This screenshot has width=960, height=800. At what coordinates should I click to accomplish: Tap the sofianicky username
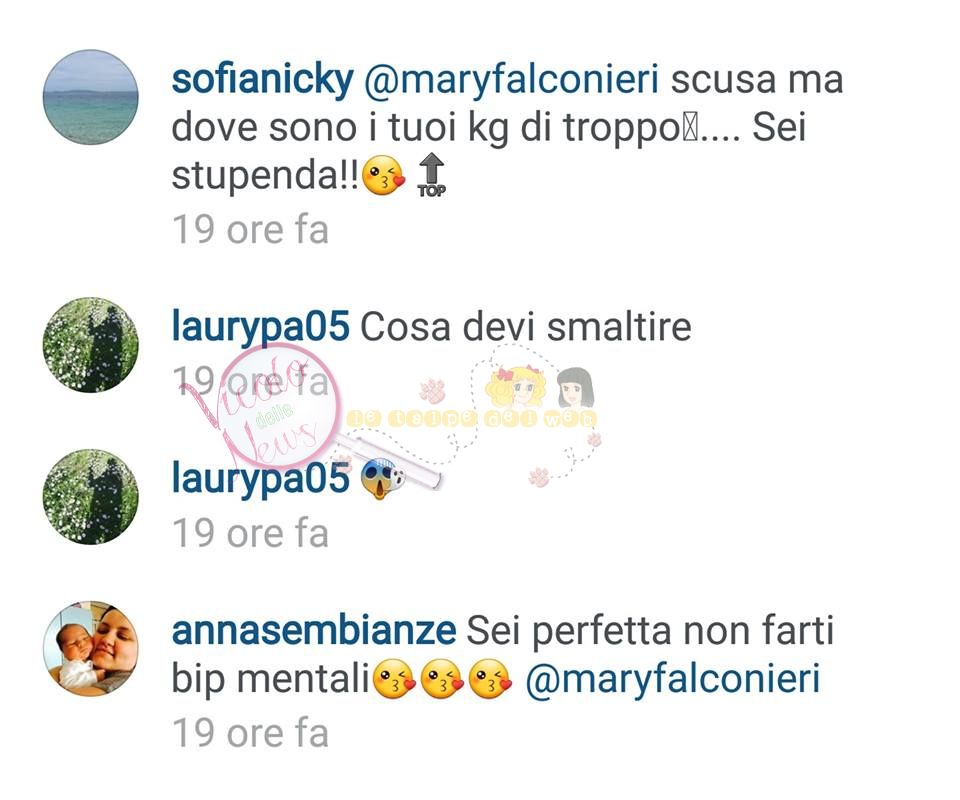(x=263, y=80)
